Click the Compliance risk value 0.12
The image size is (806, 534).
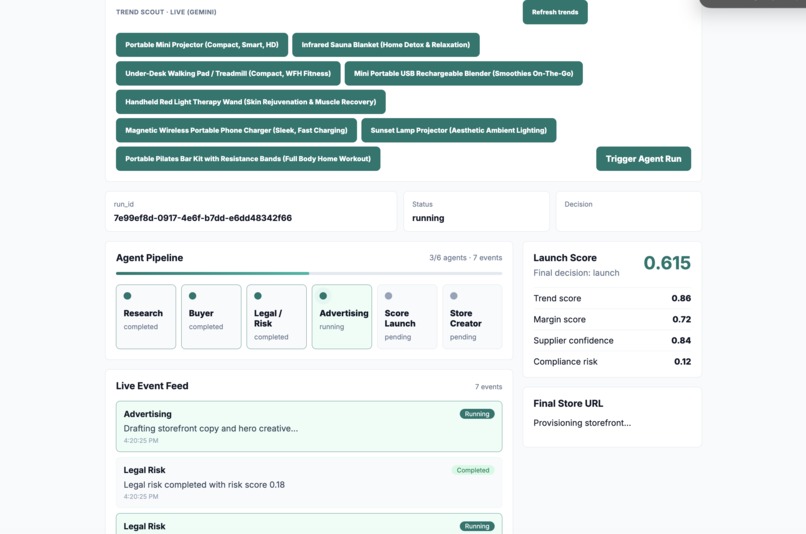tap(683, 362)
